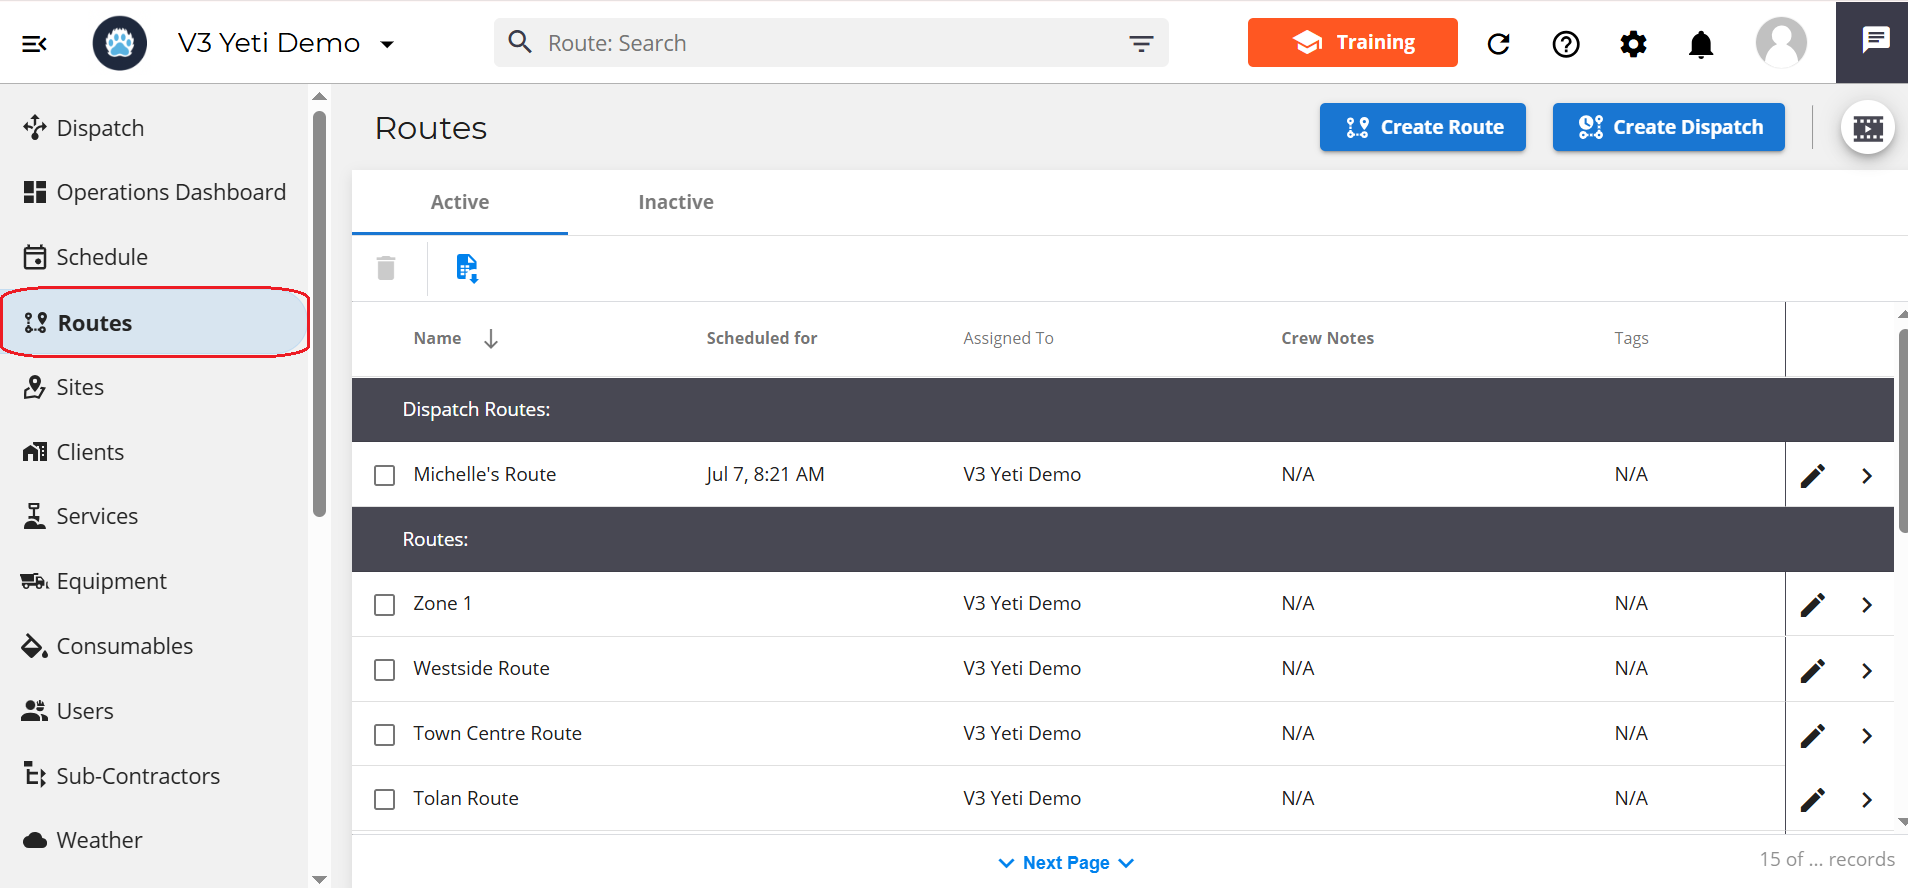Load more with Next Page link
The image size is (1908, 888).
(1066, 862)
